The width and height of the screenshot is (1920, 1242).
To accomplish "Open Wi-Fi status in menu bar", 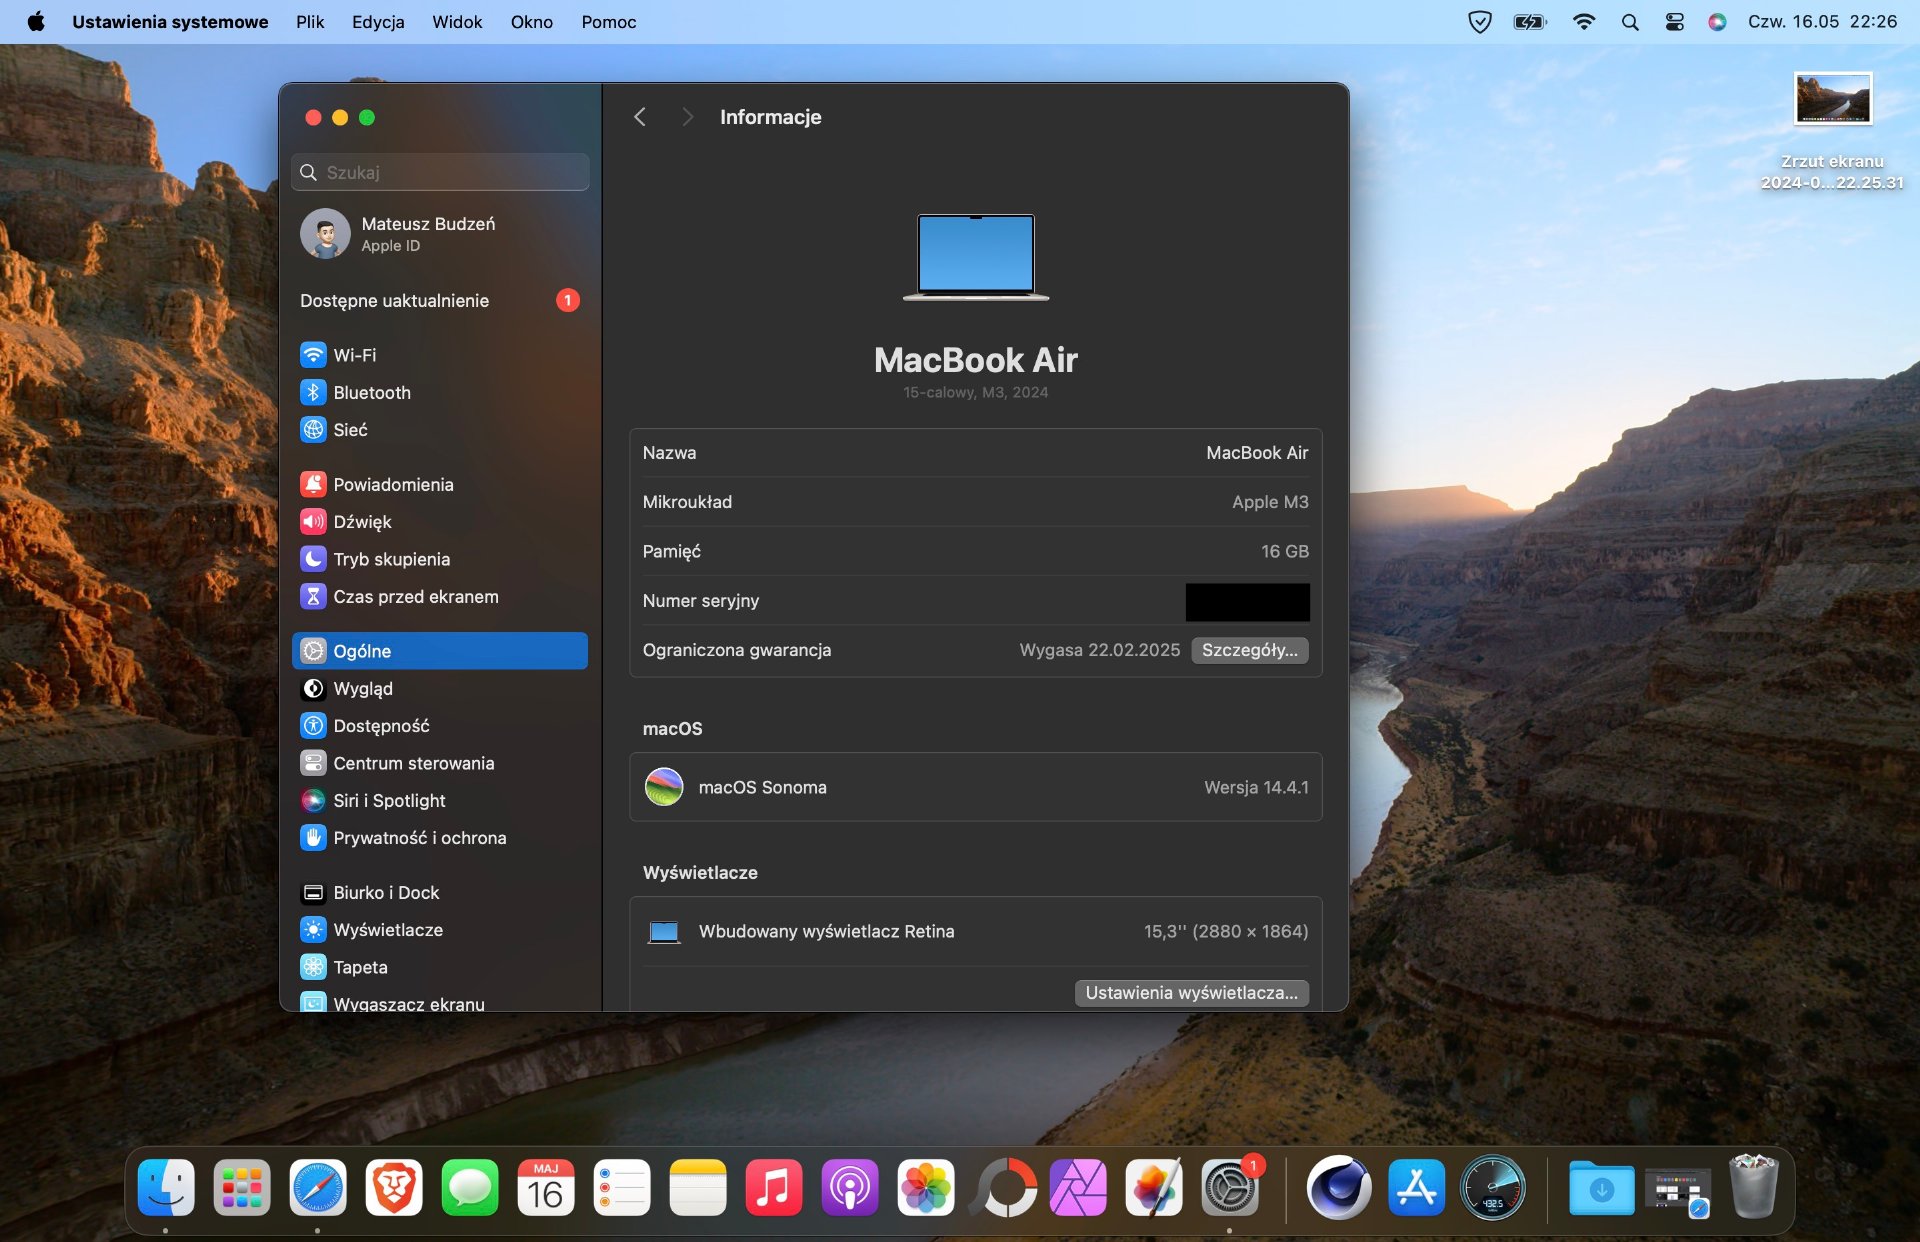I will pyautogui.click(x=1584, y=22).
